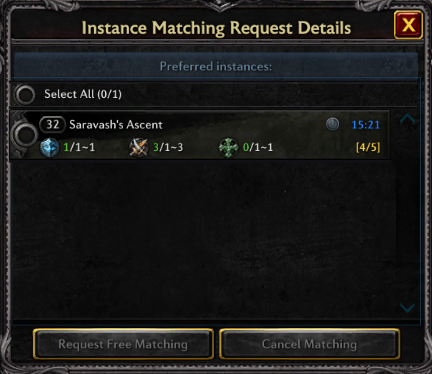Click the down chevron below the list

coord(407,307)
